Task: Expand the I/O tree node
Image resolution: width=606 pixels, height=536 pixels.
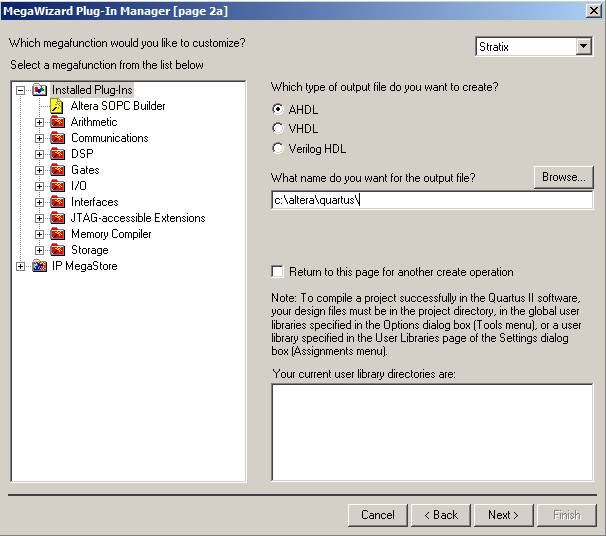Action: pyautogui.click(x=40, y=186)
